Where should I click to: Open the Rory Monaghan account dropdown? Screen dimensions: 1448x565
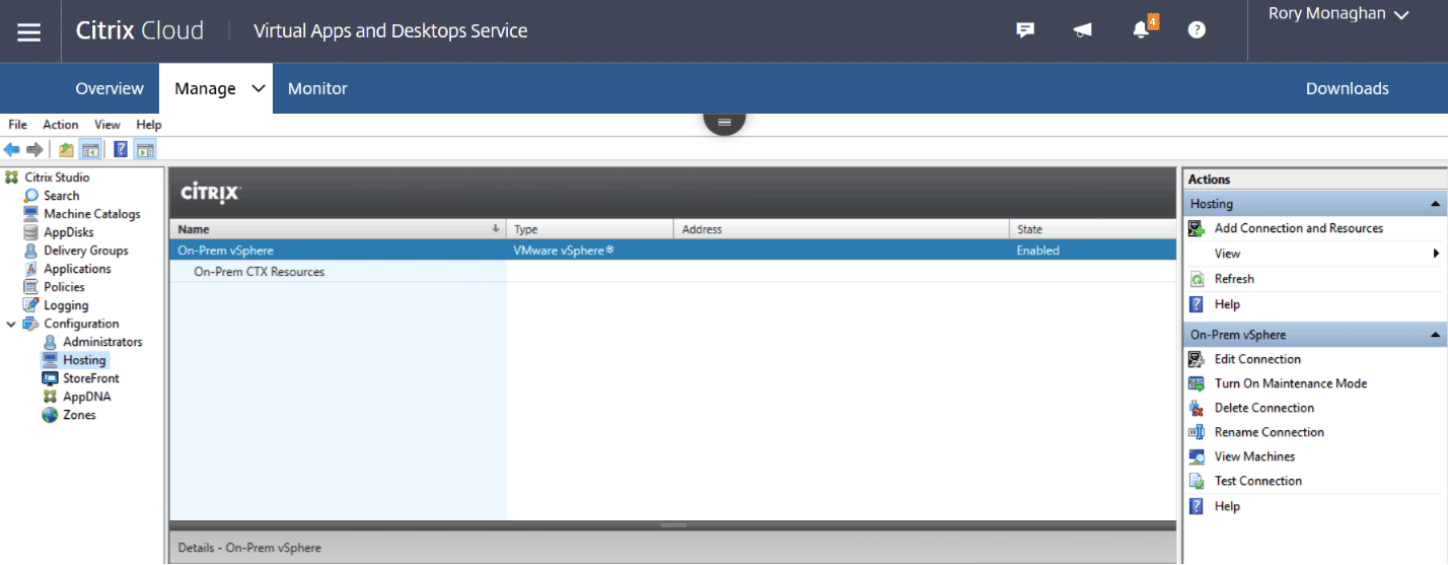(x=1338, y=14)
